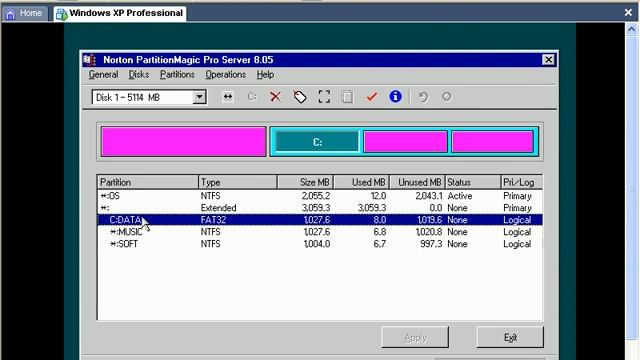
Task: Close the virtual machine tab with X
Action: click(628, 13)
